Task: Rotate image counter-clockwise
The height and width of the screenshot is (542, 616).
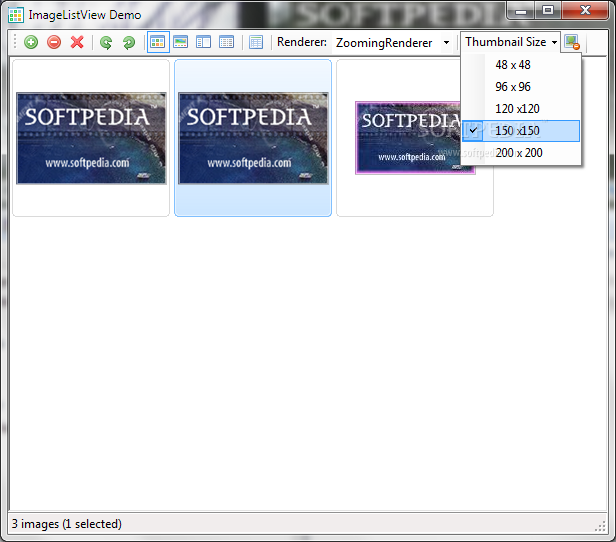Action: [x=106, y=42]
